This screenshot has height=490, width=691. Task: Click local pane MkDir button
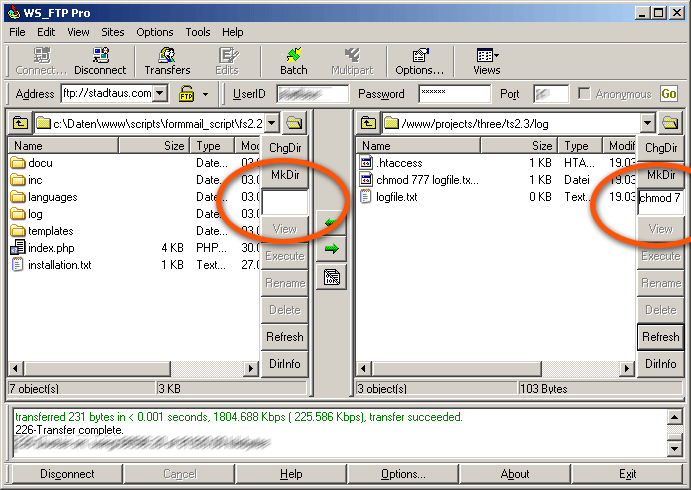[x=285, y=175]
